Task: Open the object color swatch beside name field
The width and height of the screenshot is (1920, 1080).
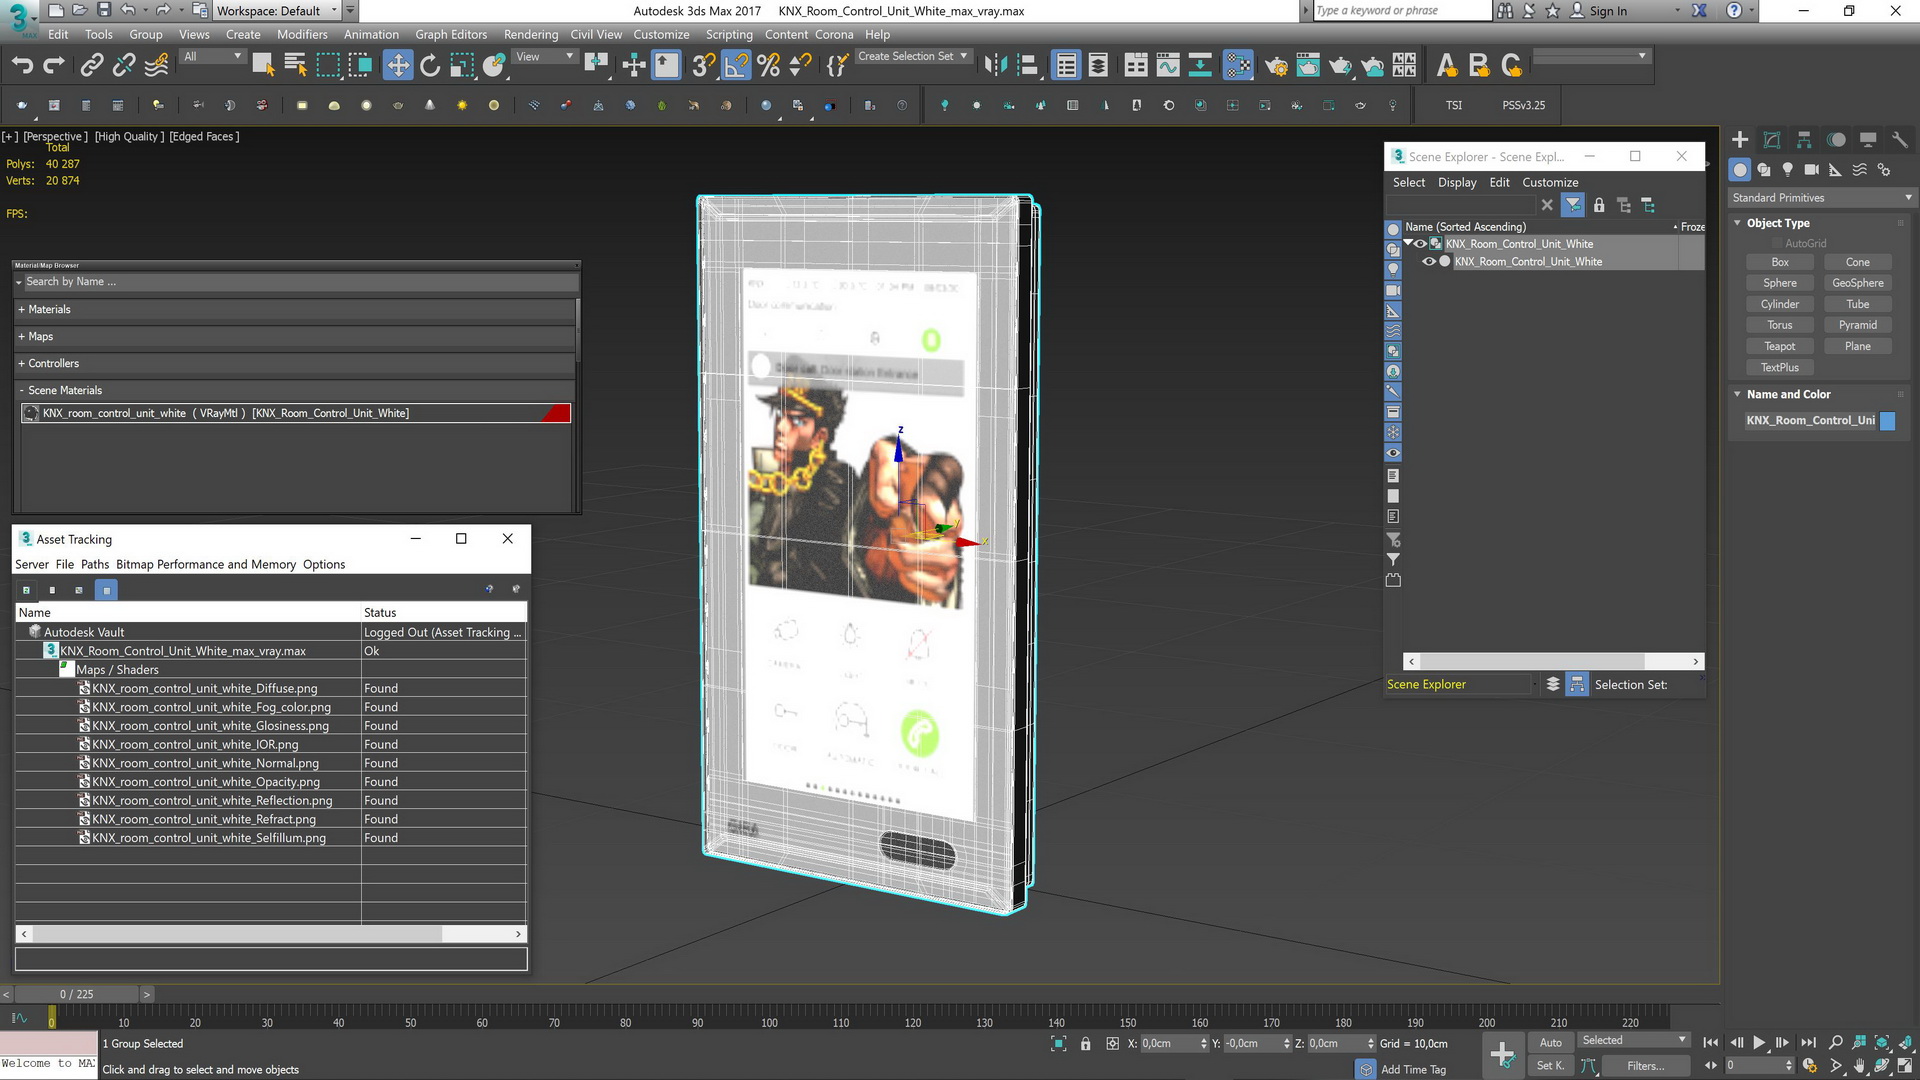Action: point(1888,421)
